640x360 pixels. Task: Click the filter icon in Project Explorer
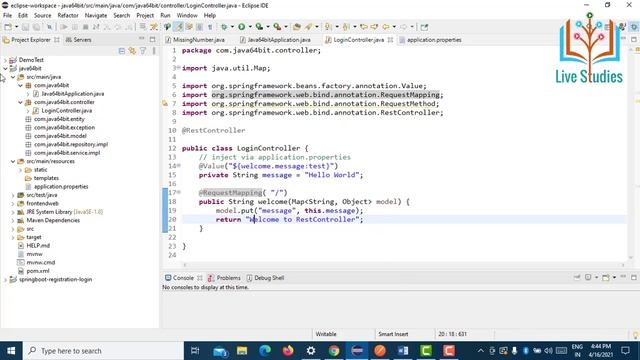[x=143, y=51]
